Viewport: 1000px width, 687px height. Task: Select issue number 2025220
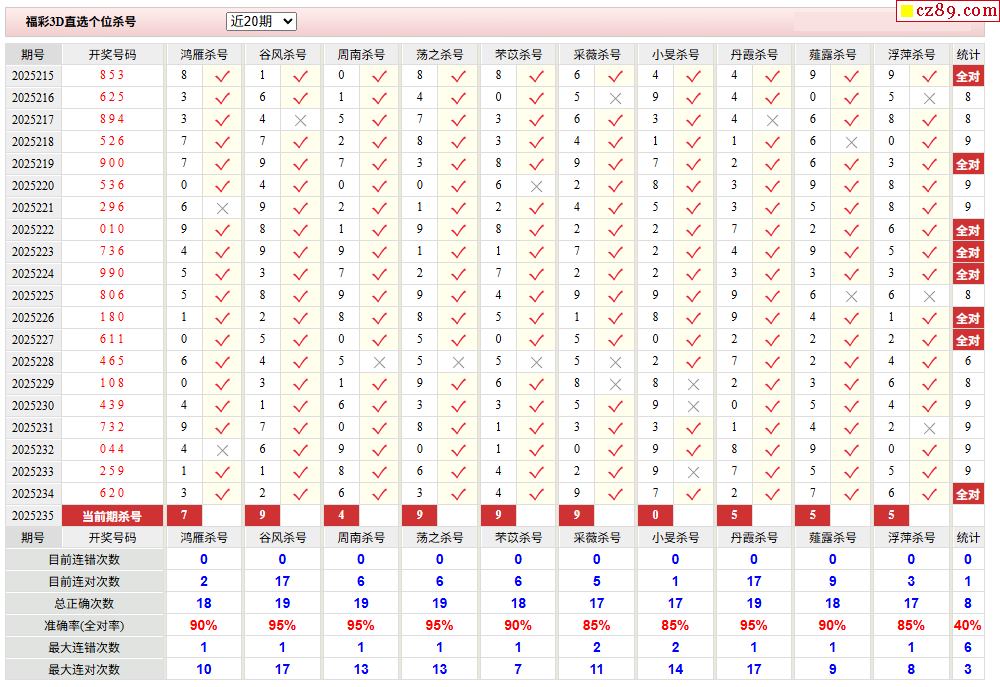(x=33, y=186)
